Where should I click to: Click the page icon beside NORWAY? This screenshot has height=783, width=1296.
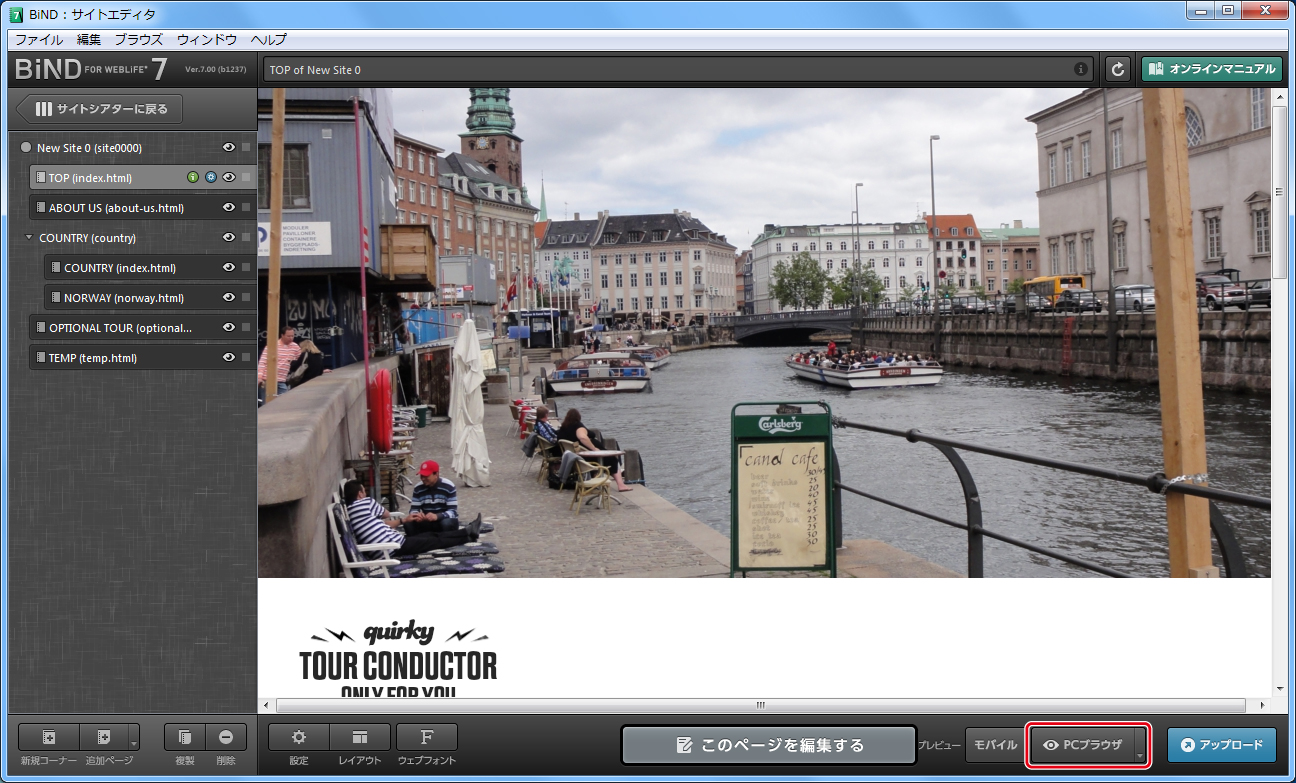pos(55,298)
